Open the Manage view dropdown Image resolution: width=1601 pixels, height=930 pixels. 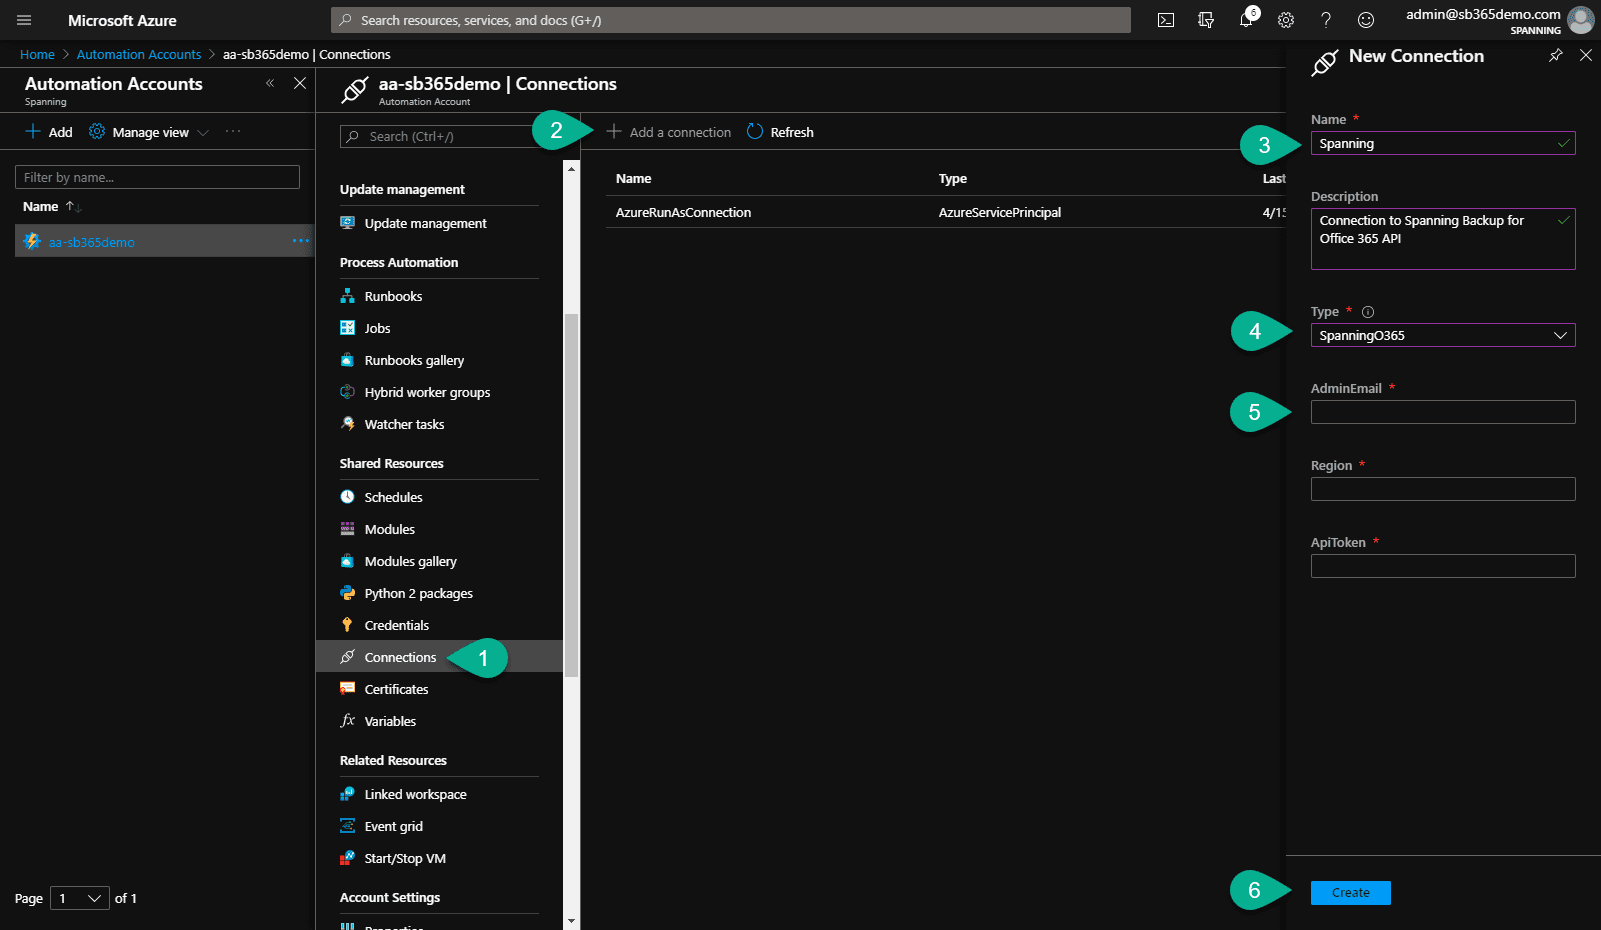pos(149,132)
